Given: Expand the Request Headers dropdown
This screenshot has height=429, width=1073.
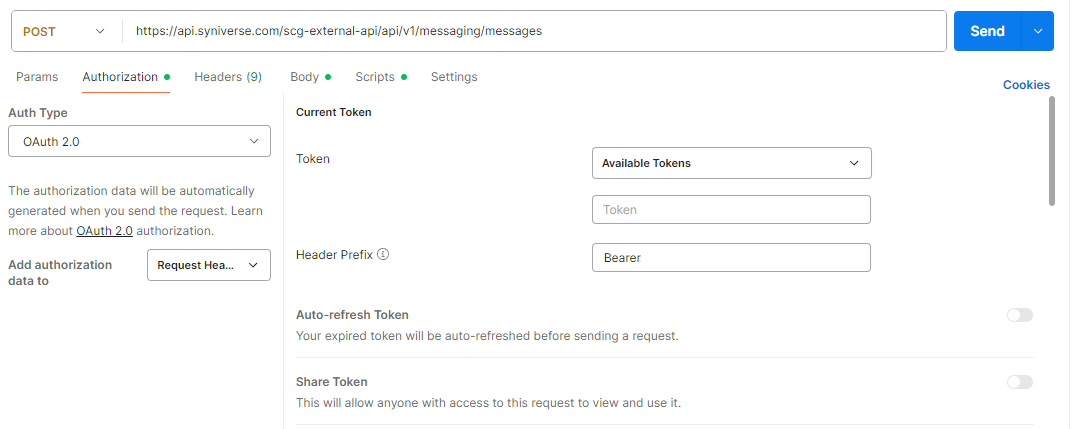Looking at the screenshot, I should click(208, 265).
